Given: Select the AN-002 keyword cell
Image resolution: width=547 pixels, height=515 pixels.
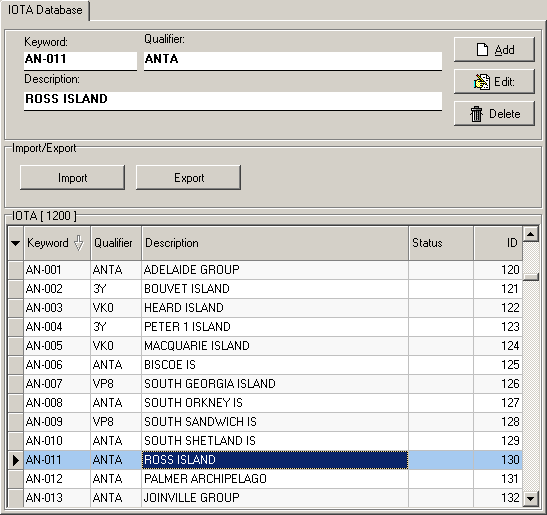Looking at the screenshot, I should pos(57,289).
